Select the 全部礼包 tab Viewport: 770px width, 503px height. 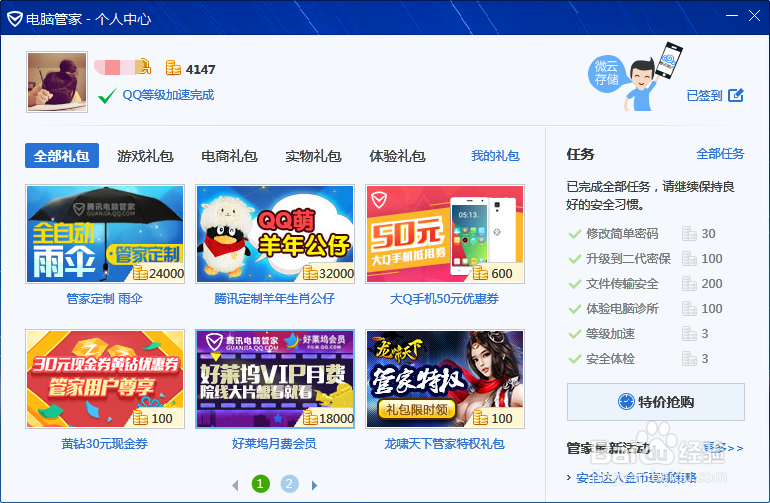coord(62,156)
